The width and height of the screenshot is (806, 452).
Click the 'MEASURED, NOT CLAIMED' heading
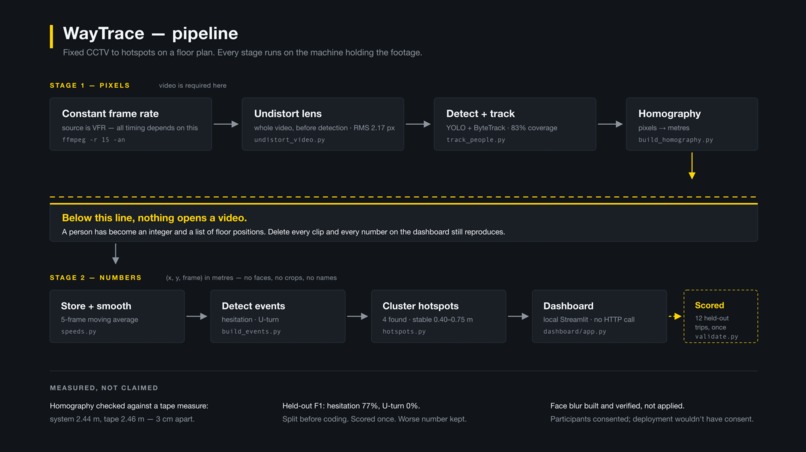pyautogui.click(x=104, y=388)
